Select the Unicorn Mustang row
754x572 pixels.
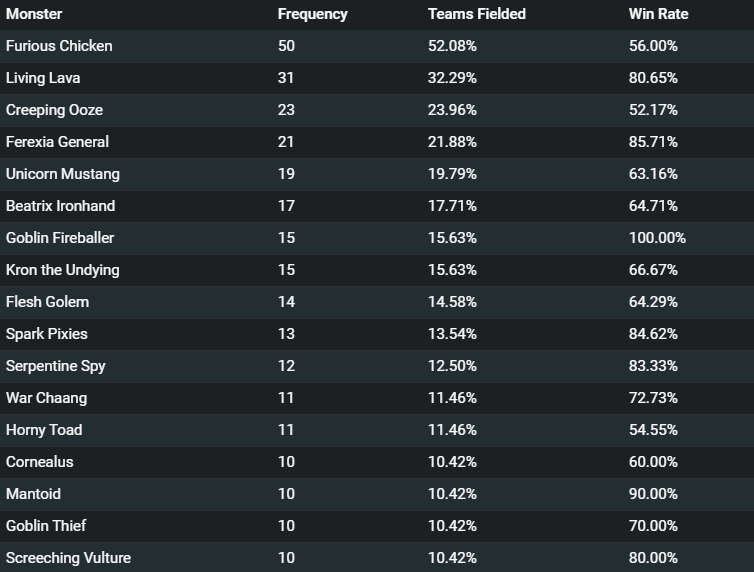point(377,174)
